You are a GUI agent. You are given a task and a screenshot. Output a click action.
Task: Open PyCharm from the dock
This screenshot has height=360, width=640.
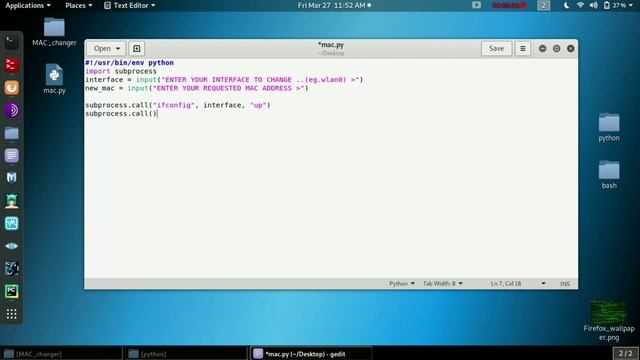[11, 291]
